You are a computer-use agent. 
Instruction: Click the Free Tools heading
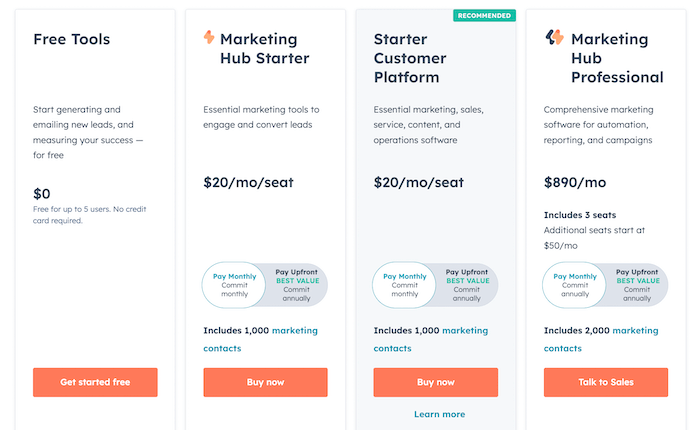click(x=71, y=39)
